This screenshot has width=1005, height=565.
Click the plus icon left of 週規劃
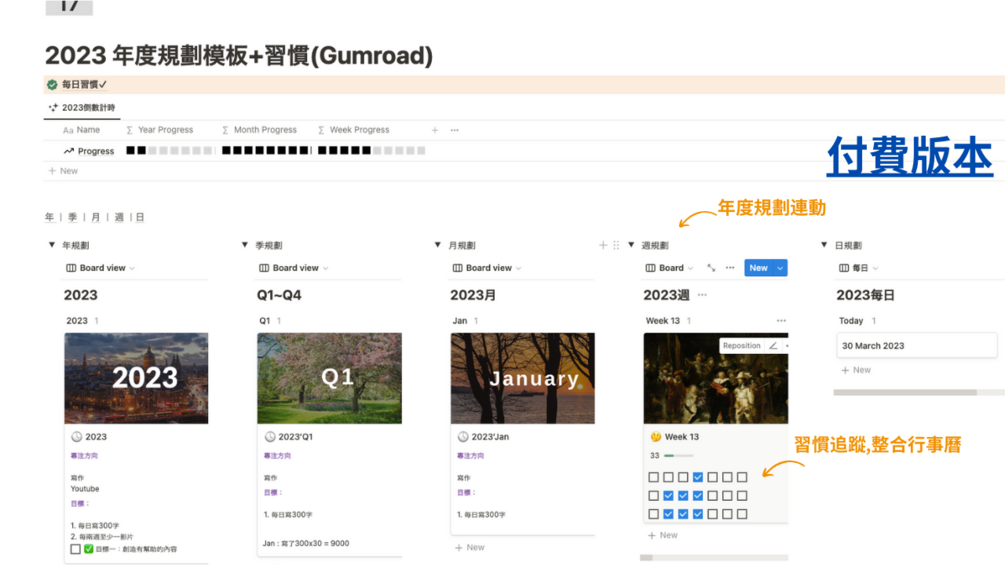click(x=602, y=245)
